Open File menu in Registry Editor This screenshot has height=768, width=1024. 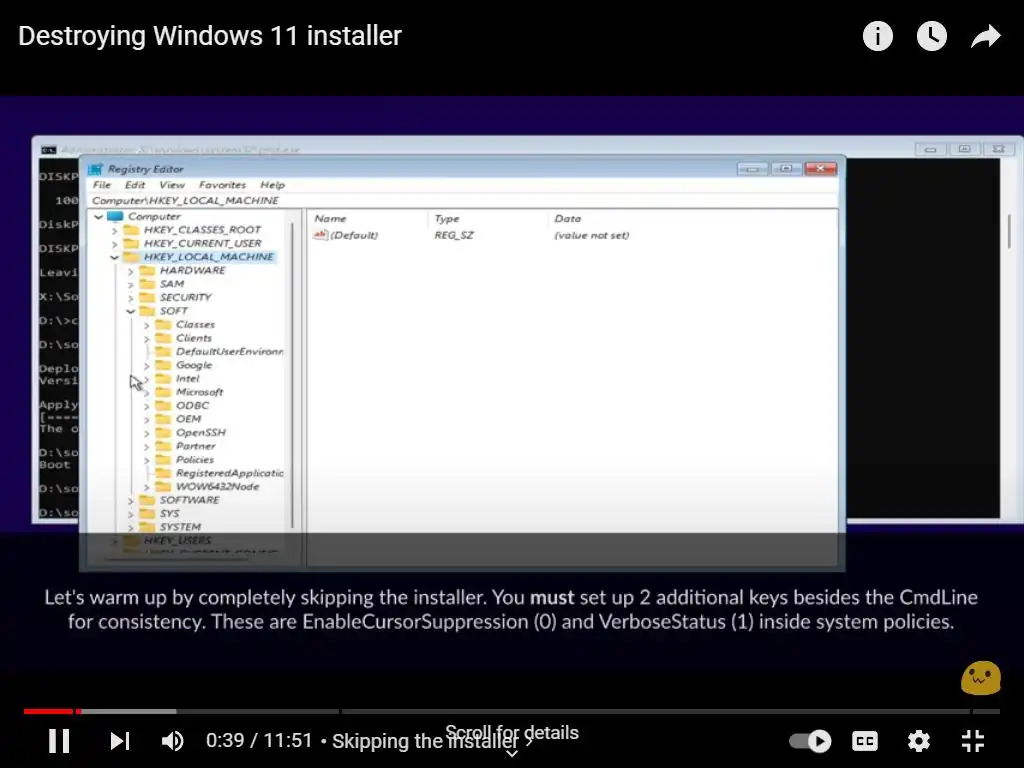tap(101, 185)
